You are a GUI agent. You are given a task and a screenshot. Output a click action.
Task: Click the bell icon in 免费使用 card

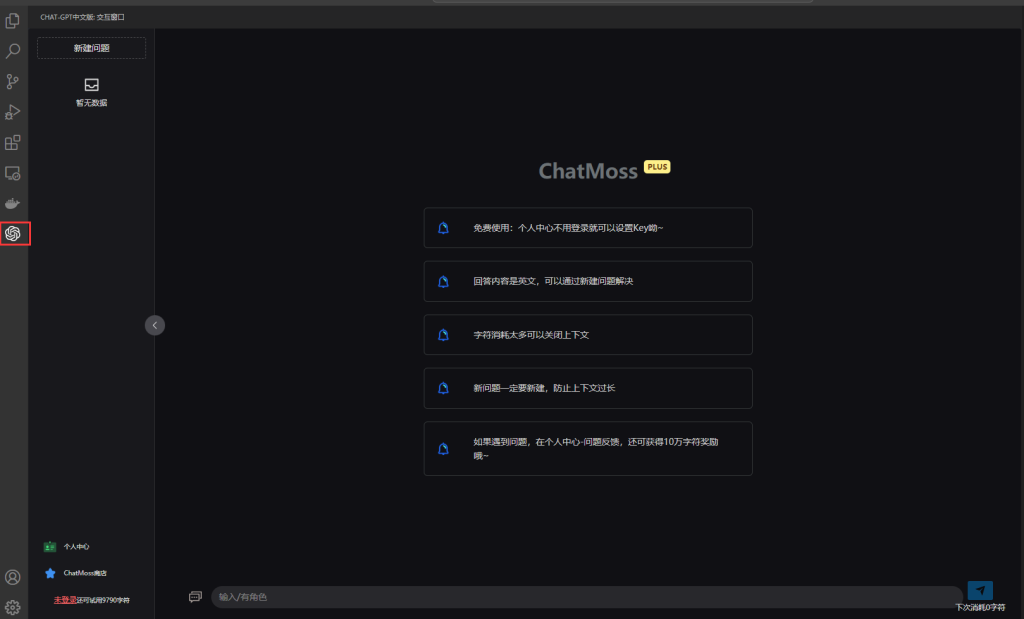click(443, 228)
